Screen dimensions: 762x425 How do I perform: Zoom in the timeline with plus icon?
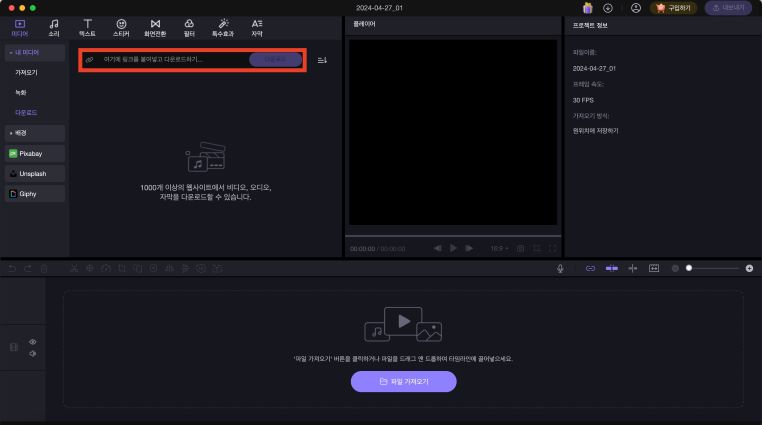tap(749, 269)
